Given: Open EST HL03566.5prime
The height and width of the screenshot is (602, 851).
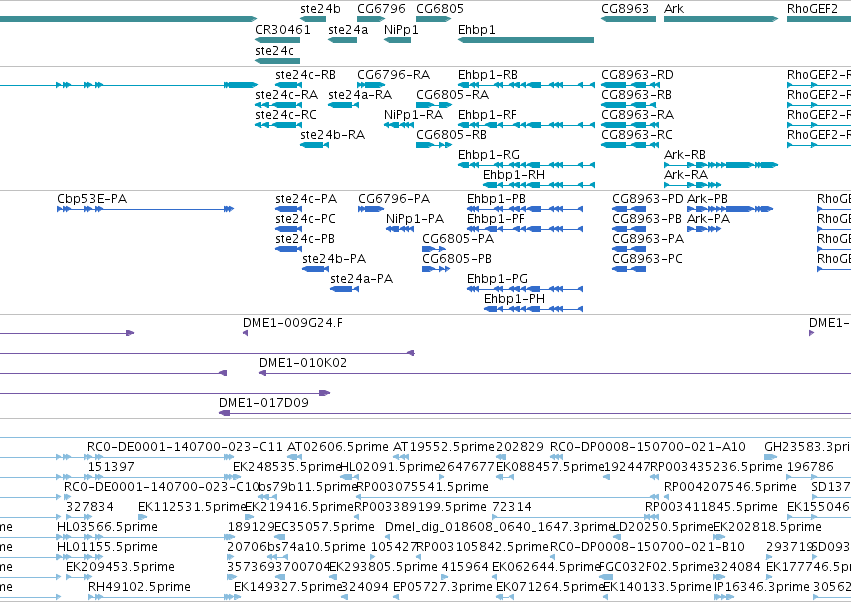Looking at the screenshot, I should click(x=107, y=527).
